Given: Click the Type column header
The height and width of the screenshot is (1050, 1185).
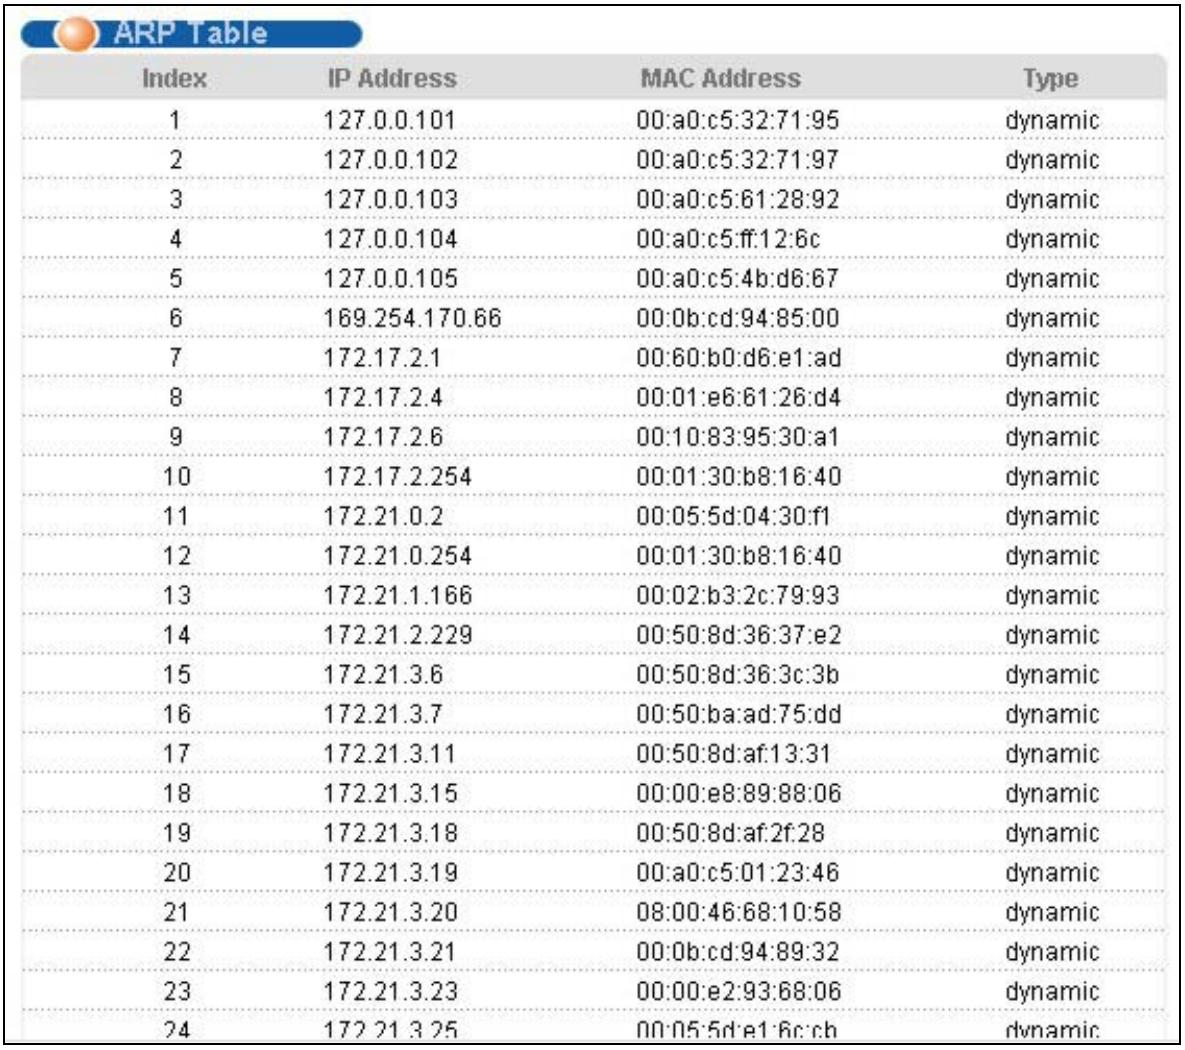Looking at the screenshot, I should click(1050, 78).
